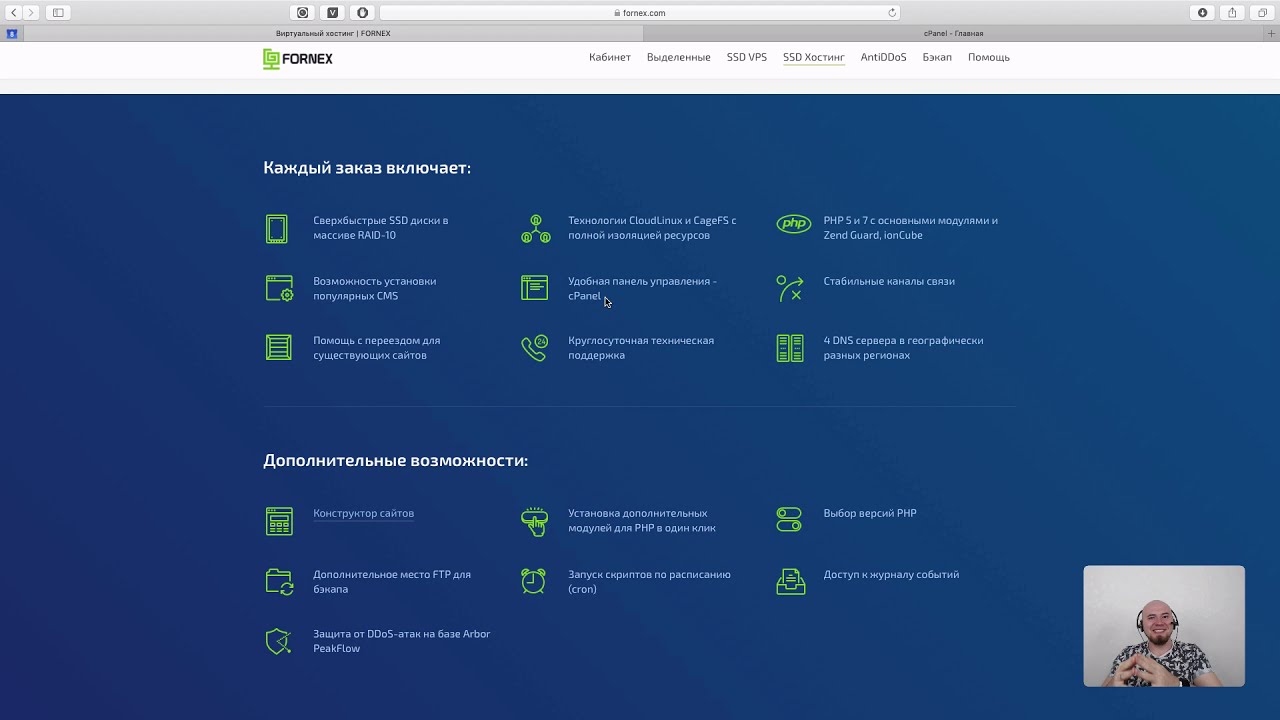Open the Помощь menu item
The height and width of the screenshot is (720, 1280).
point(989,57)
